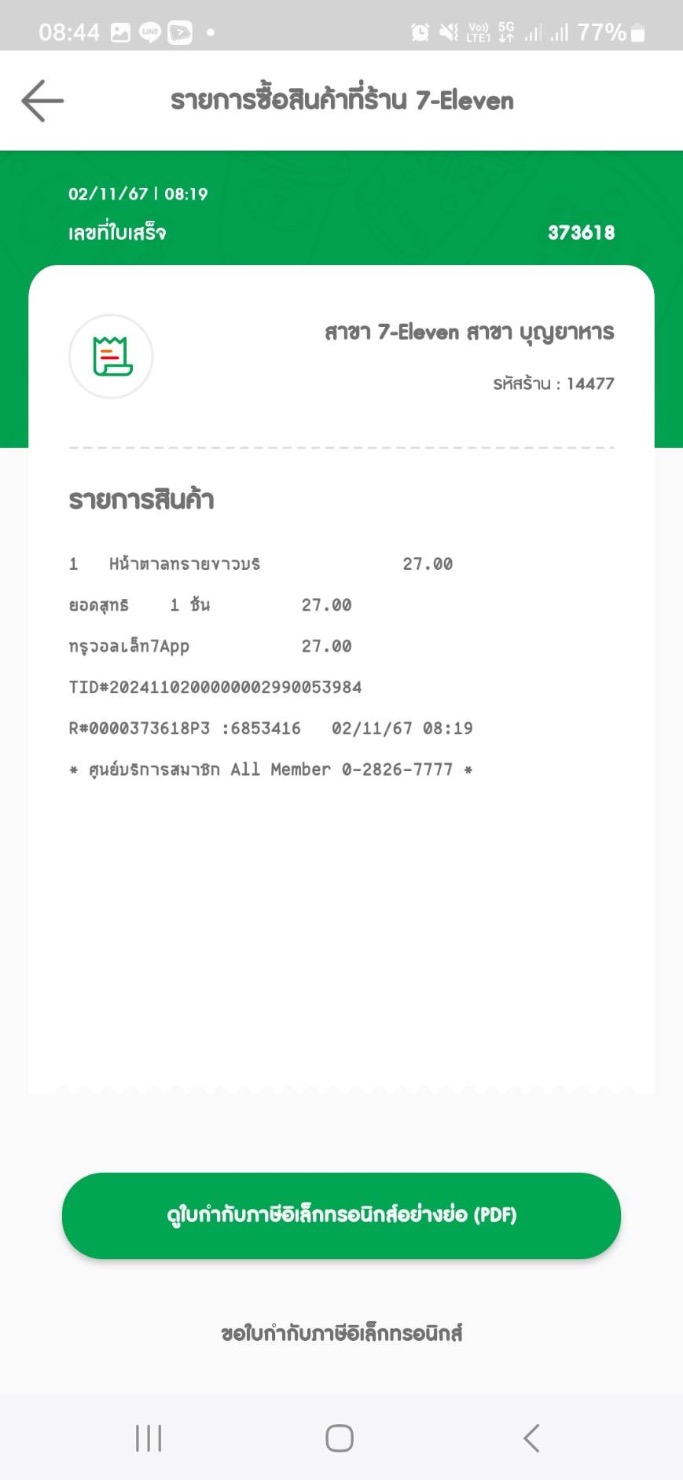Open recent apps navigation button
683x1480 pixels.
[148, 1438]
